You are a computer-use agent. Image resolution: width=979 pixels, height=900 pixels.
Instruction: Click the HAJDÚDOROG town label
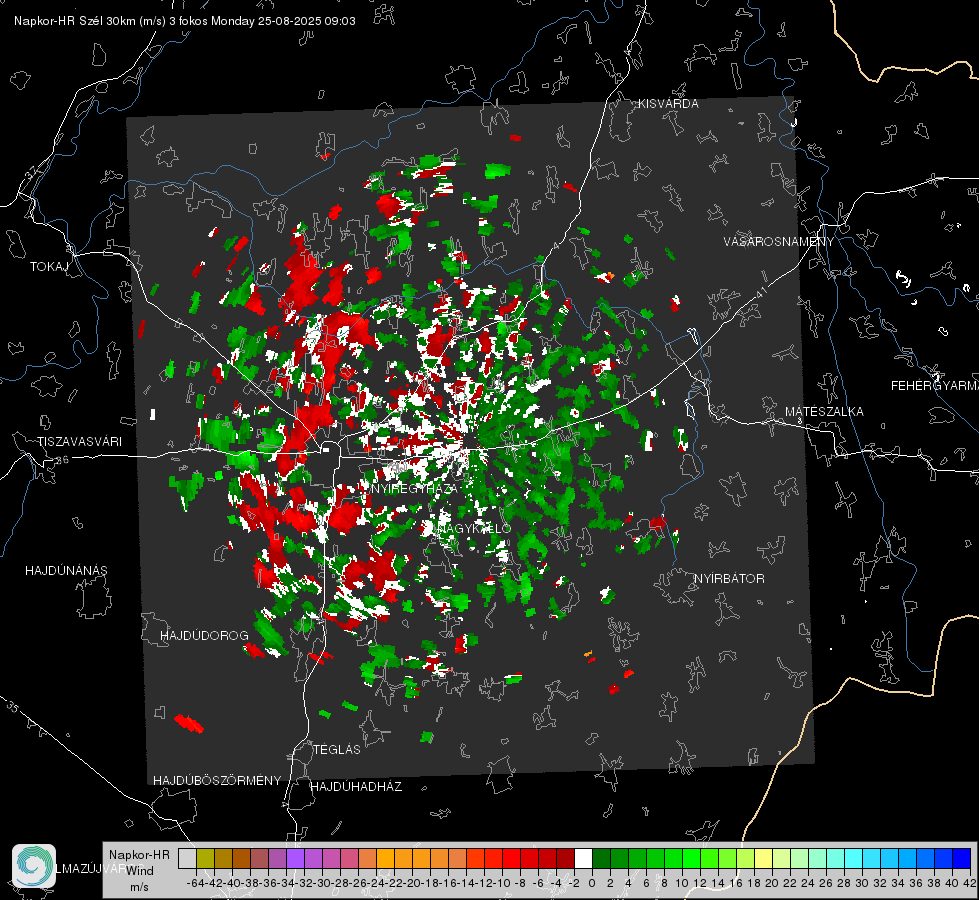click(204, 636)
